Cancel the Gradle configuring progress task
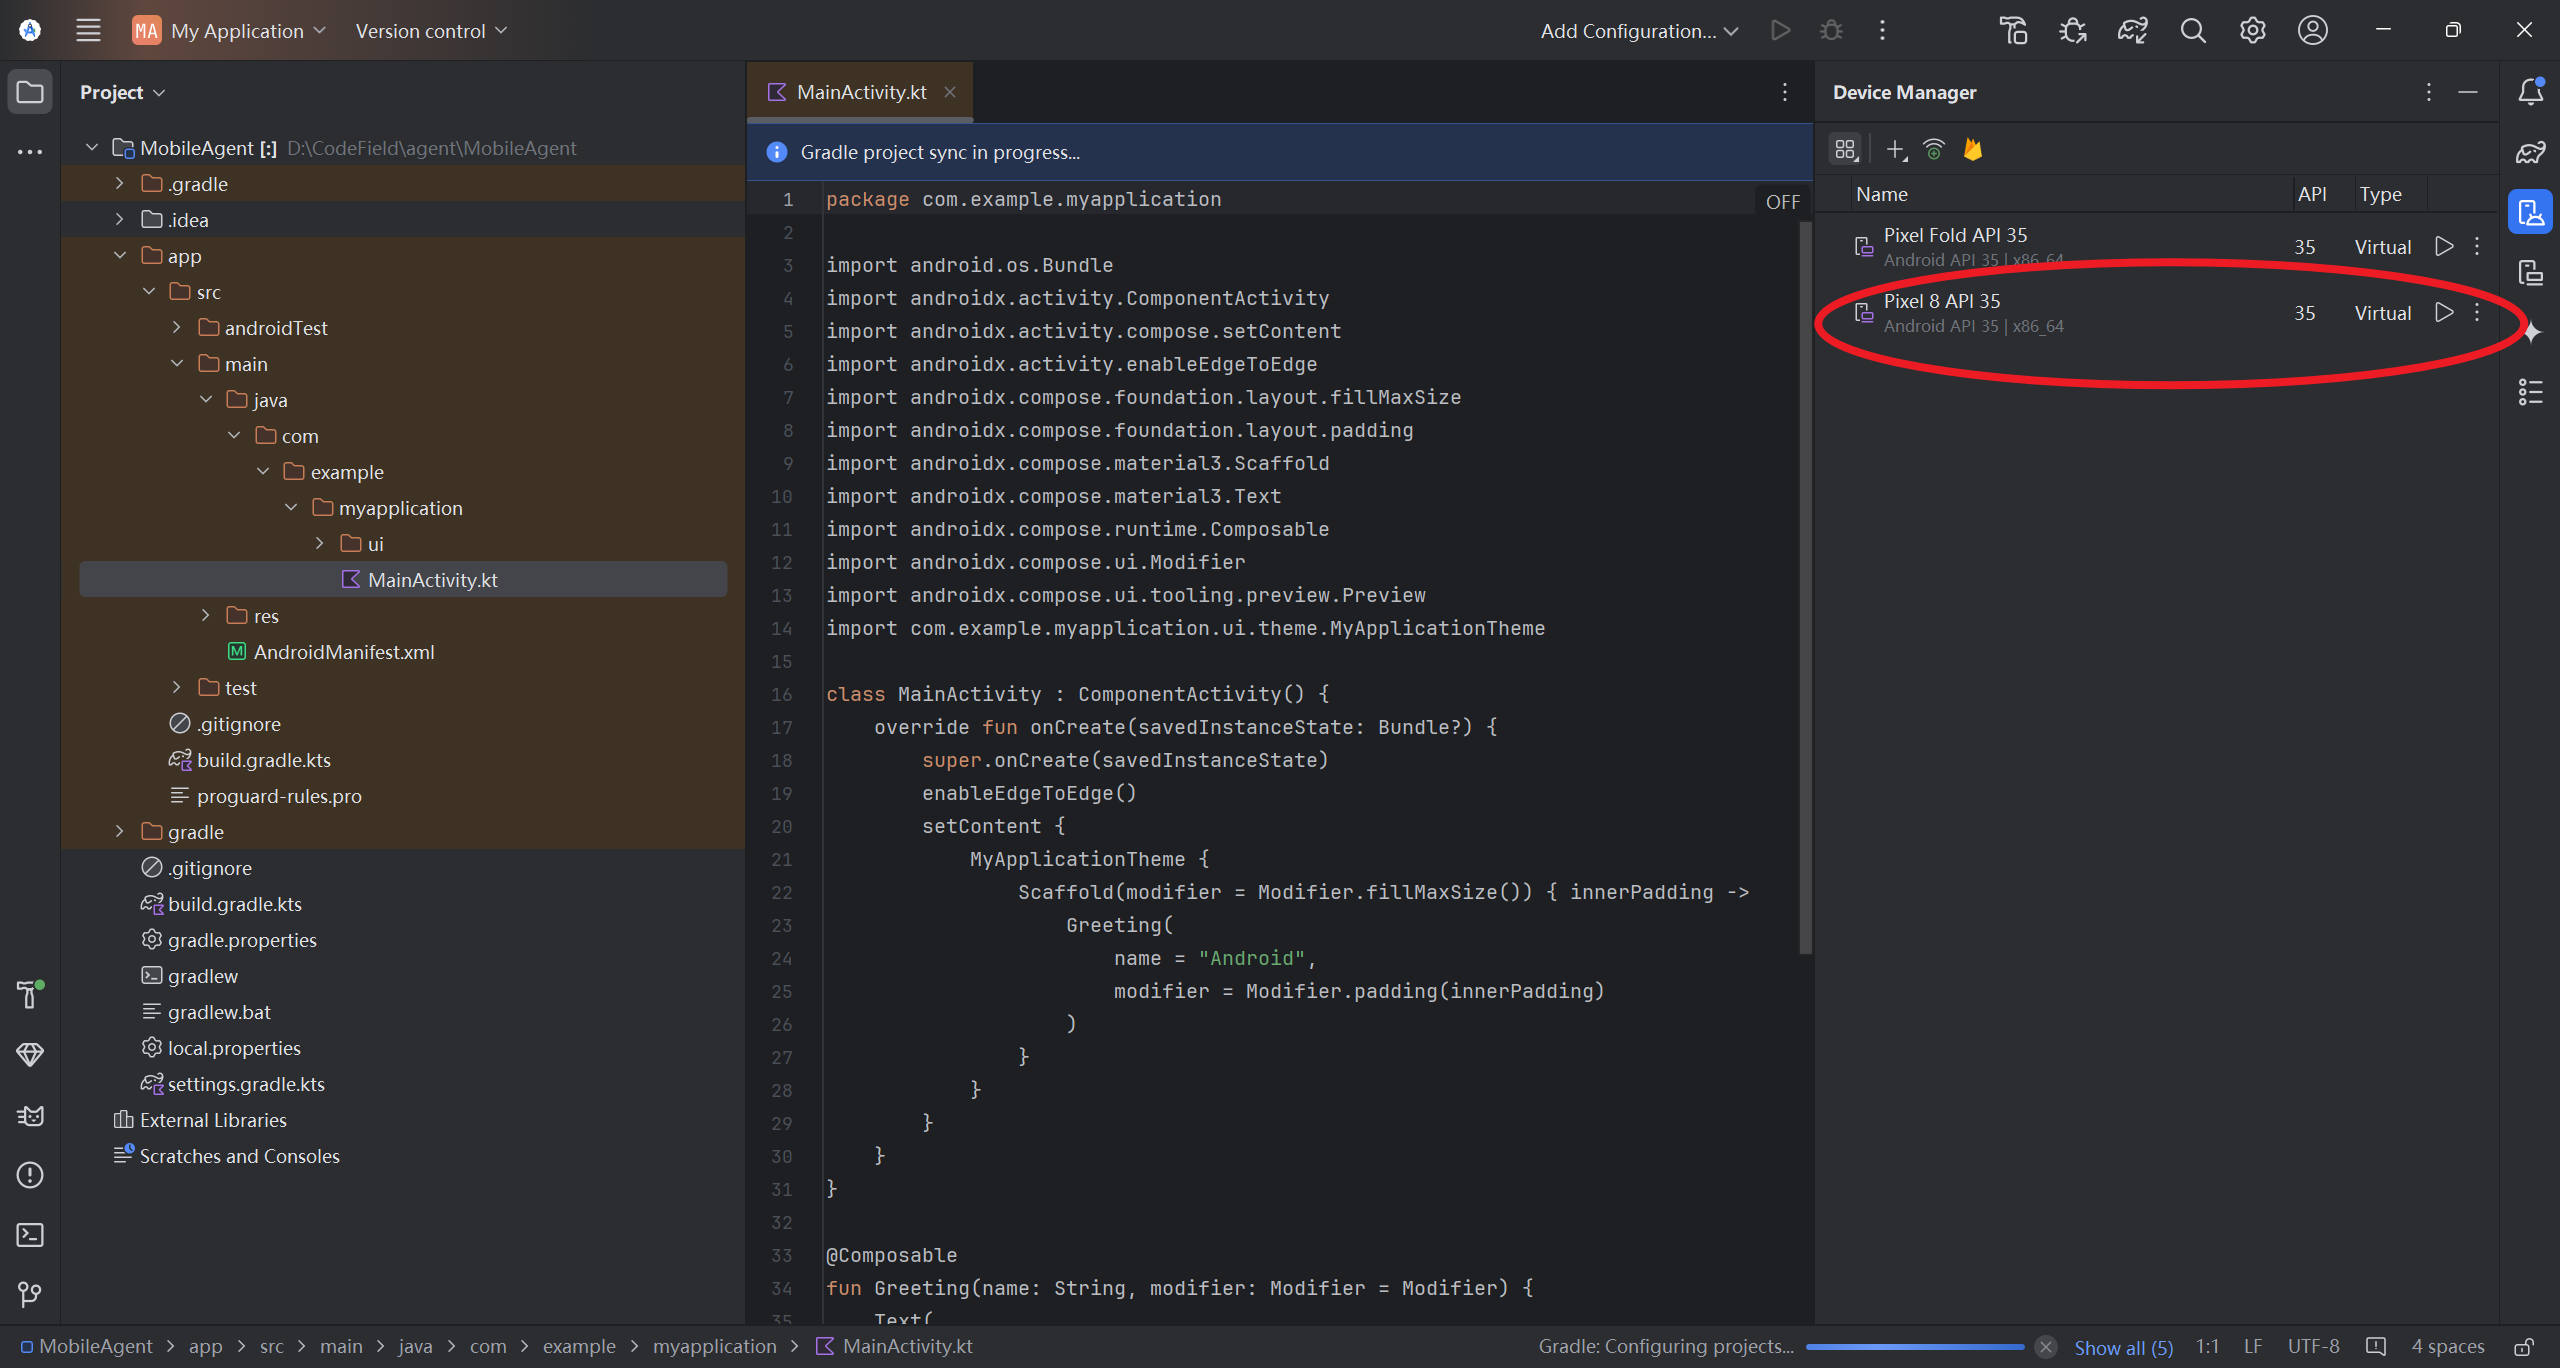The height and width of the screenshot is (1368, 2560). 2046,1347
